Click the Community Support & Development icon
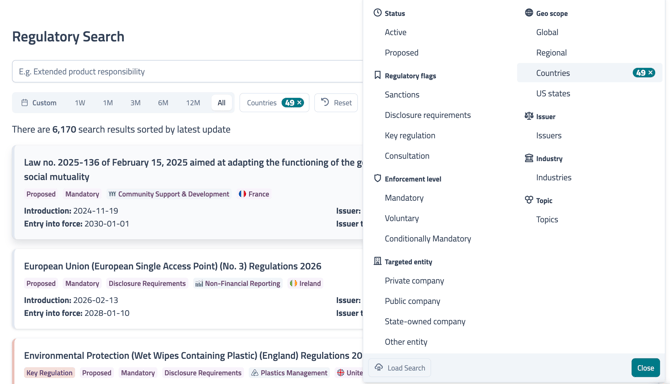This screenshot has width=670, height=384. coord(112,194)
